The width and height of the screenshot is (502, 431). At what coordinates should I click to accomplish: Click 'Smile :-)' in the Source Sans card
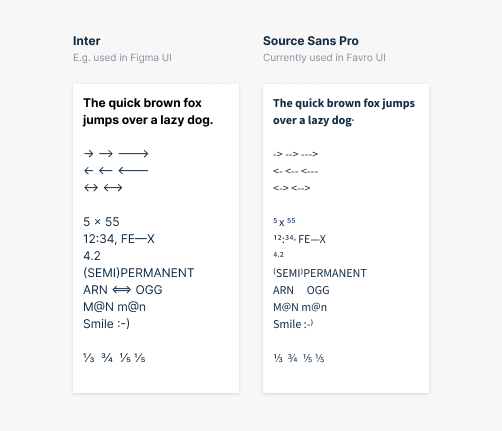coord(293,324)
